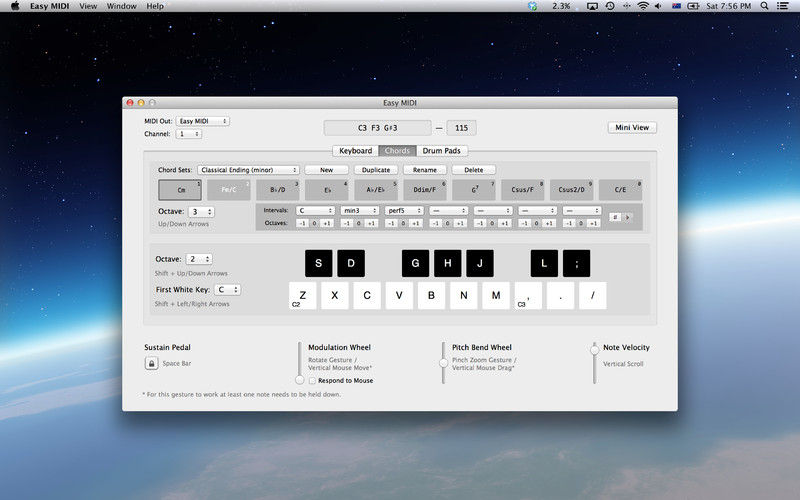Play the black S piano key

[318, 263]
